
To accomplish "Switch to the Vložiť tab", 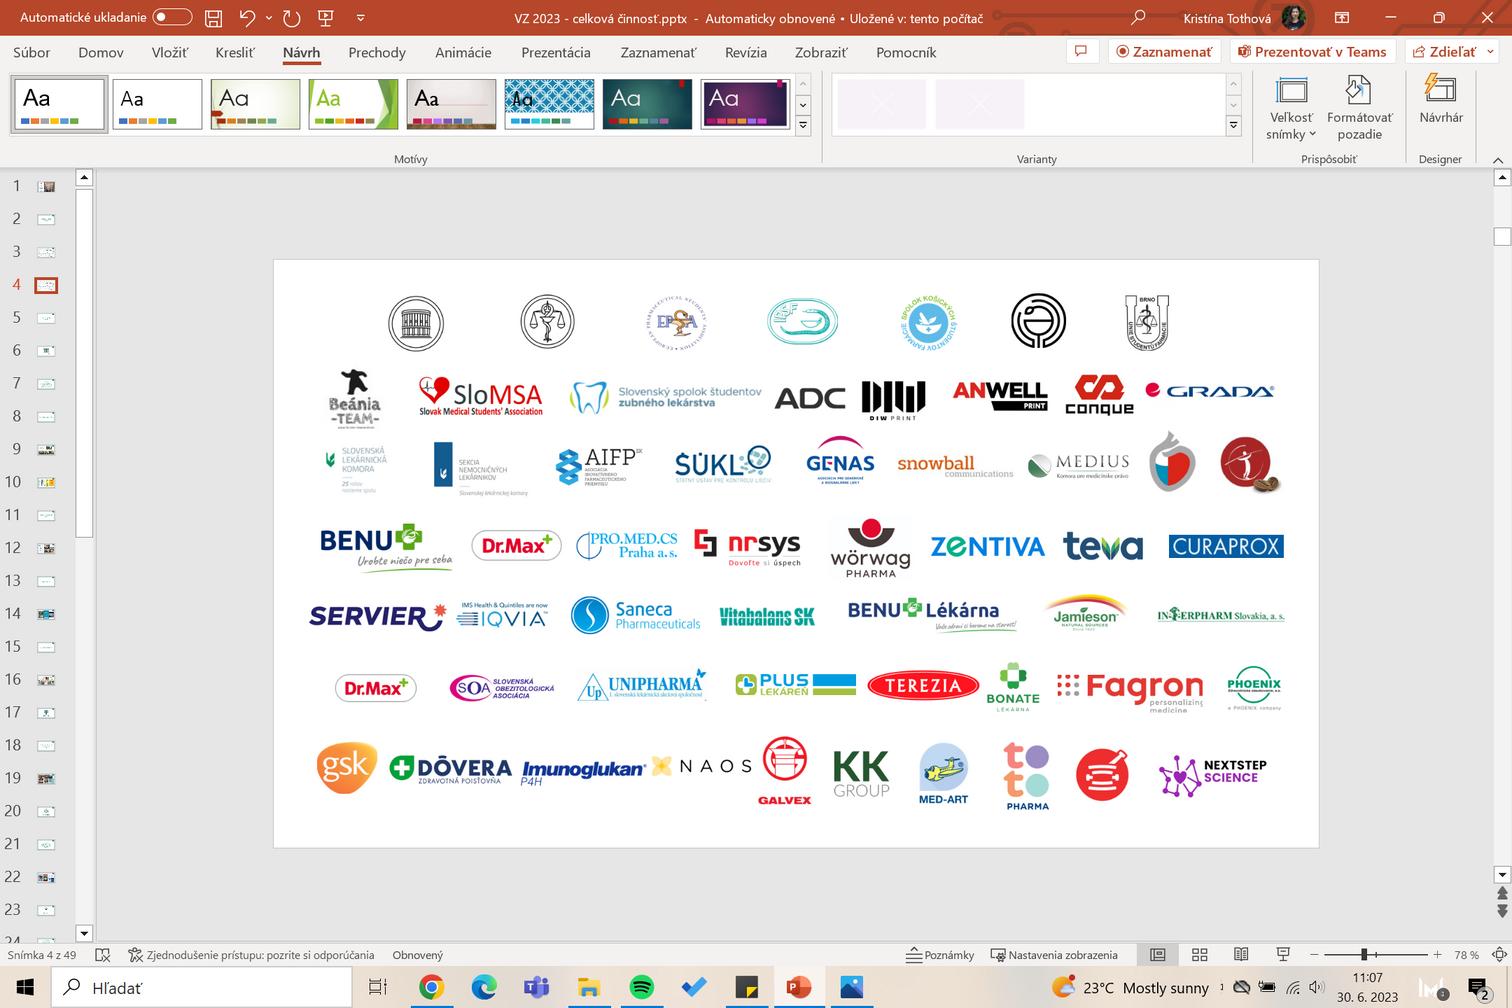I will tap(169, 52).
